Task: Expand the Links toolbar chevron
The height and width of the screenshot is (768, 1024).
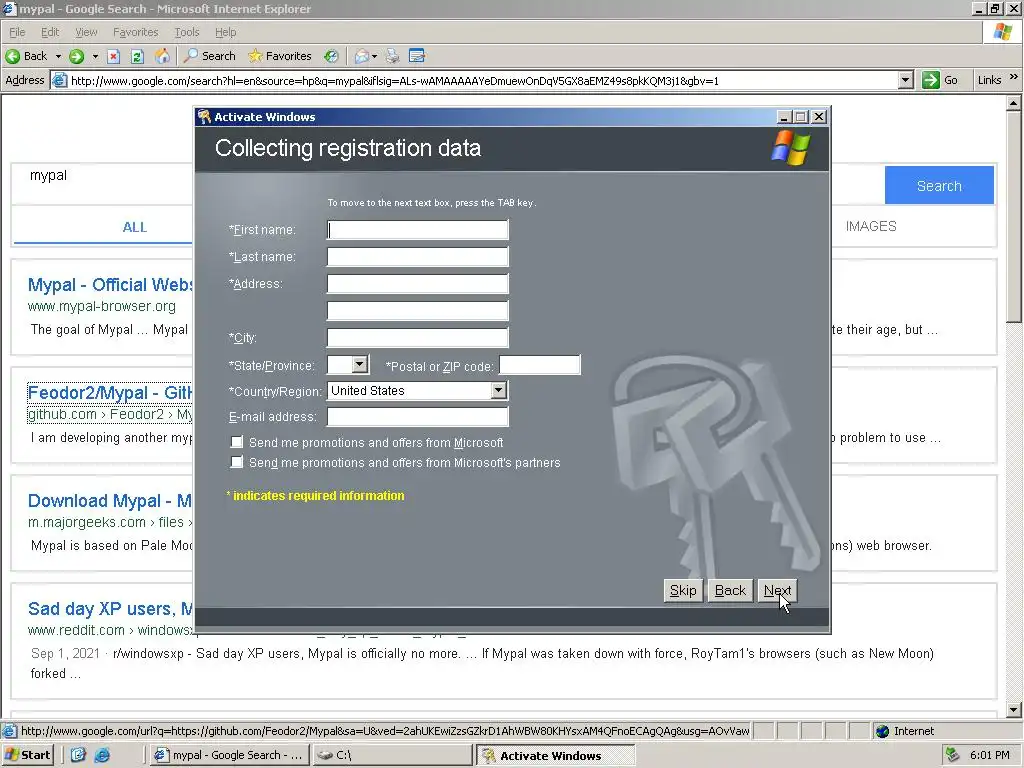Action: [x=1014, y=77]
